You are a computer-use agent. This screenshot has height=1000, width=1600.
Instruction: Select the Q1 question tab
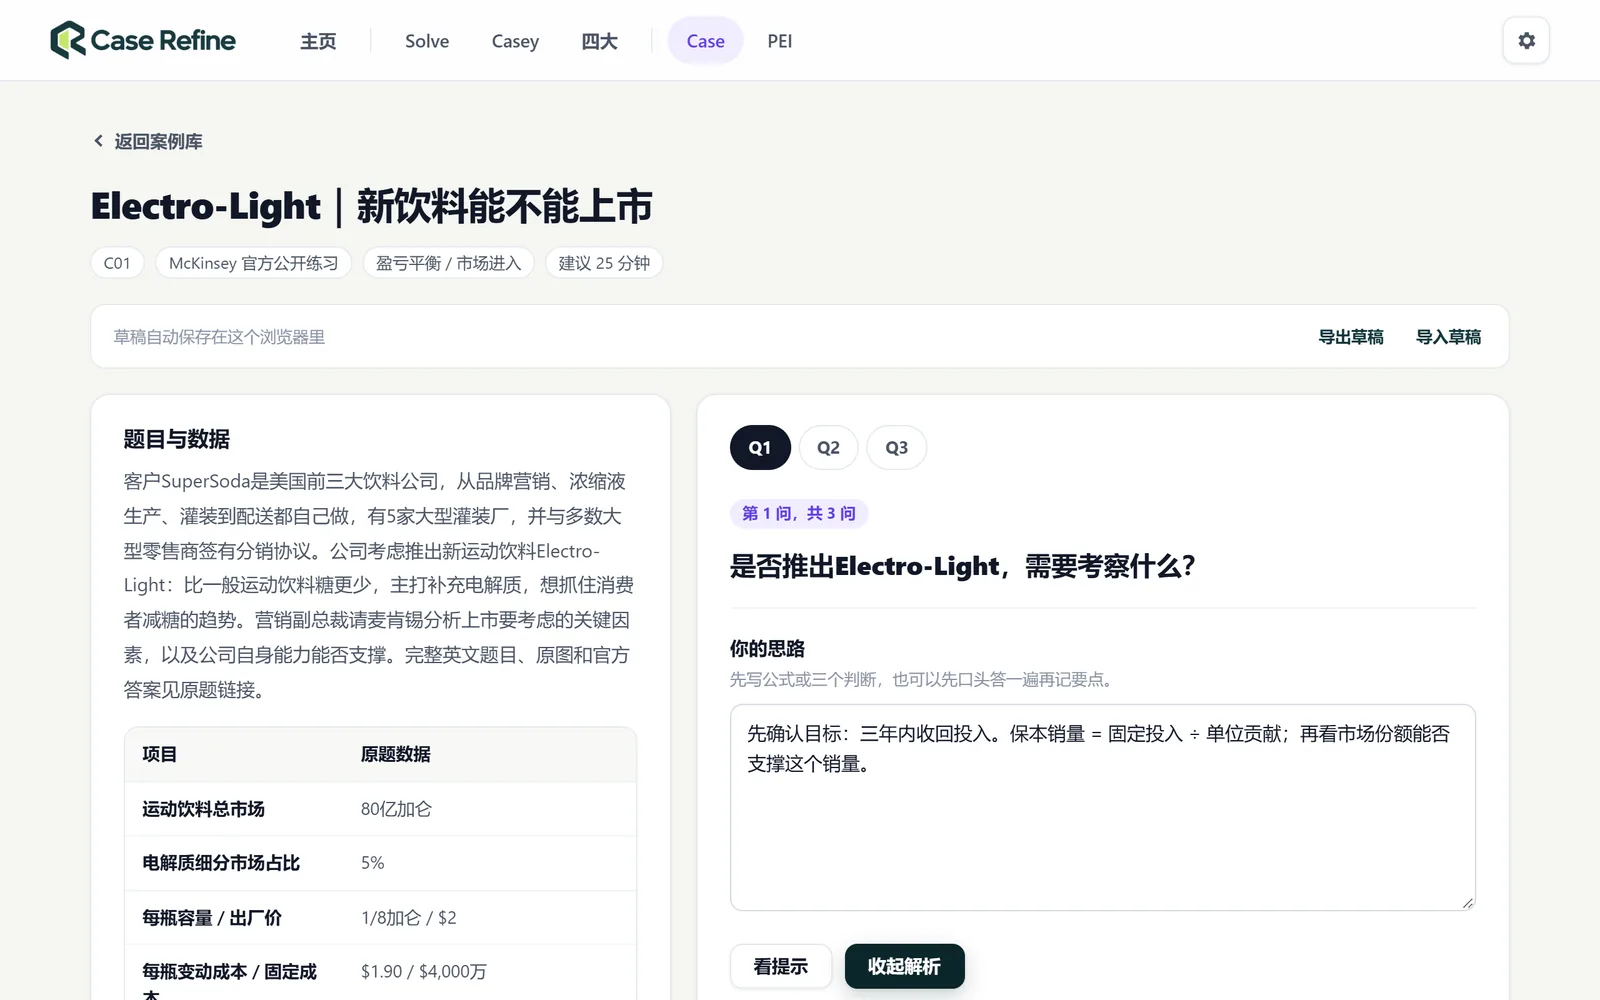[760, 448]
